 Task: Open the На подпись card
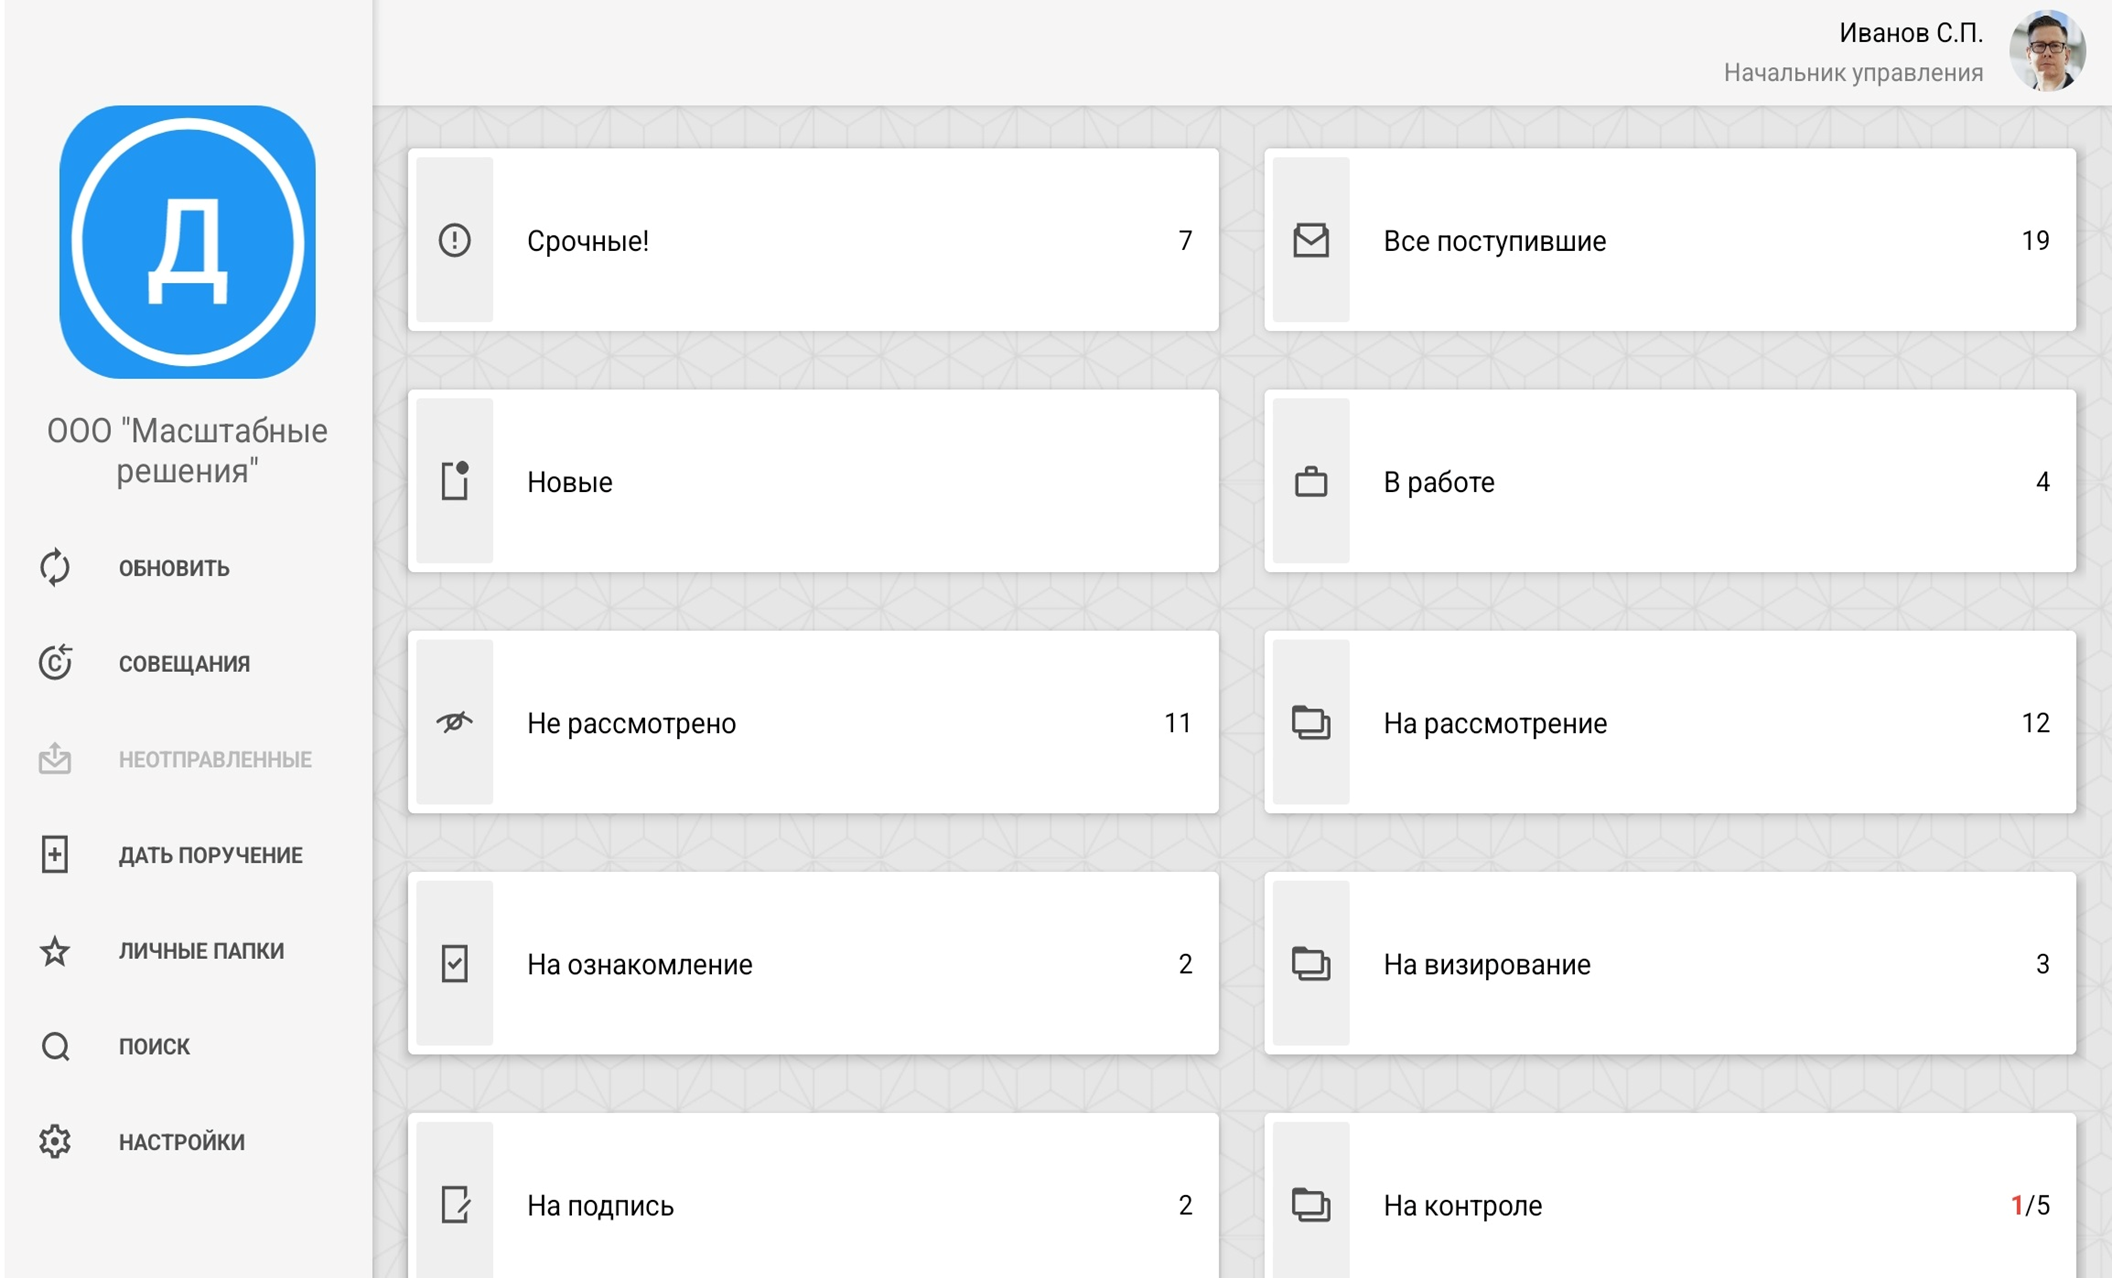point(813,1196)
